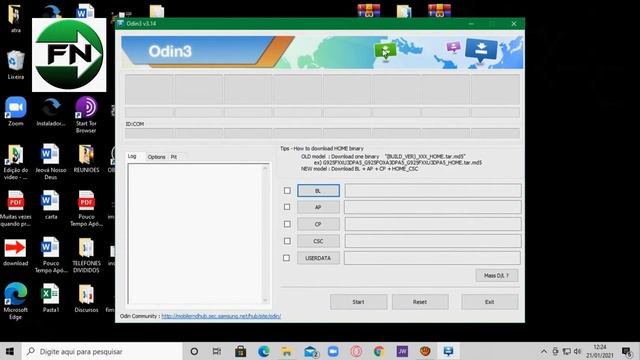Click the USERDATA button
Viewport: 640px width, 360px height.
click(x=318, y=258)
